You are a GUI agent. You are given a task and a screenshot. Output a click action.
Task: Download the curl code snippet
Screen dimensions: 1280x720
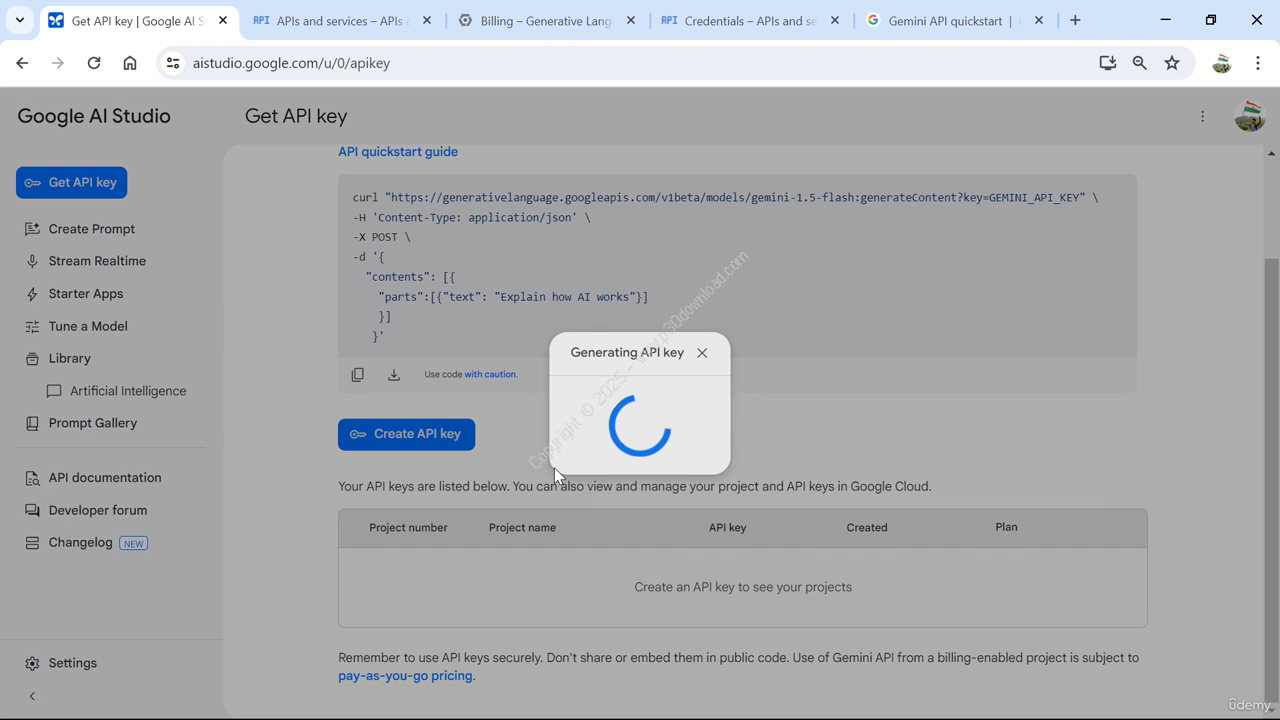[x=394, y=375]
